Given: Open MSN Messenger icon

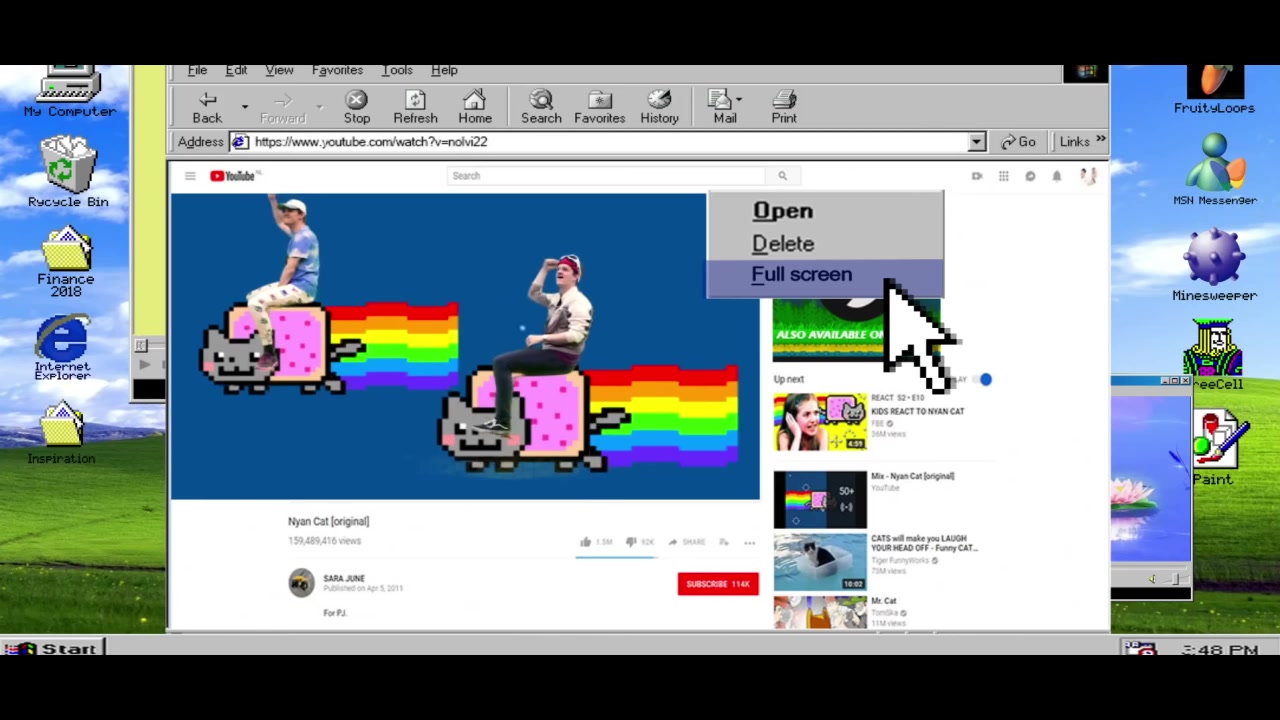Looking at the screenshot, I should point(1214,170).
